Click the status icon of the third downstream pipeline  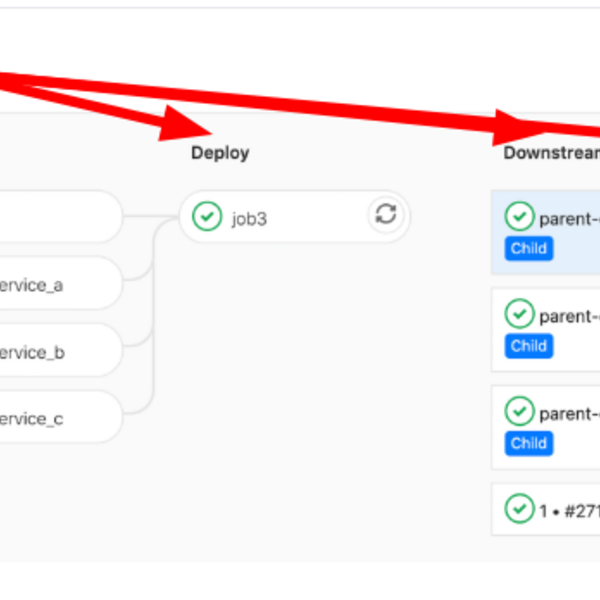tap(518, 411)
